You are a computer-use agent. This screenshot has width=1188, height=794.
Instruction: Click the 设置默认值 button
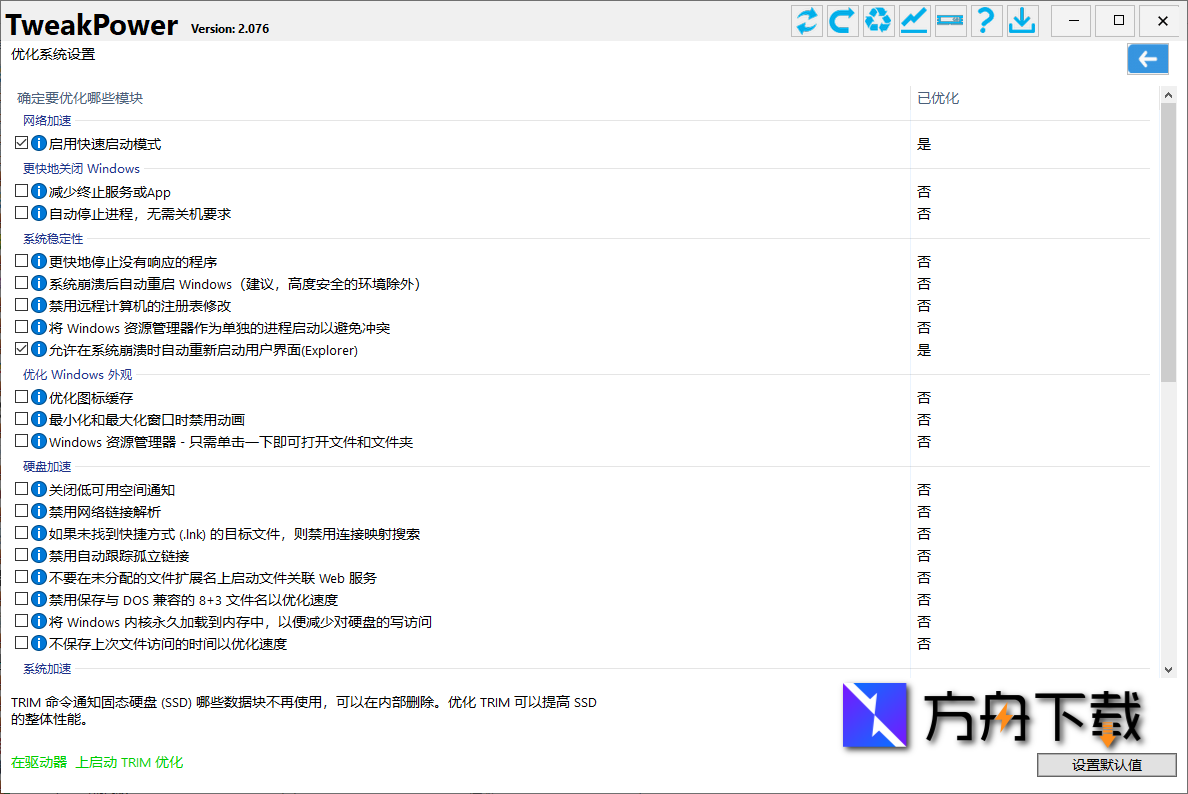[1106, 765]
